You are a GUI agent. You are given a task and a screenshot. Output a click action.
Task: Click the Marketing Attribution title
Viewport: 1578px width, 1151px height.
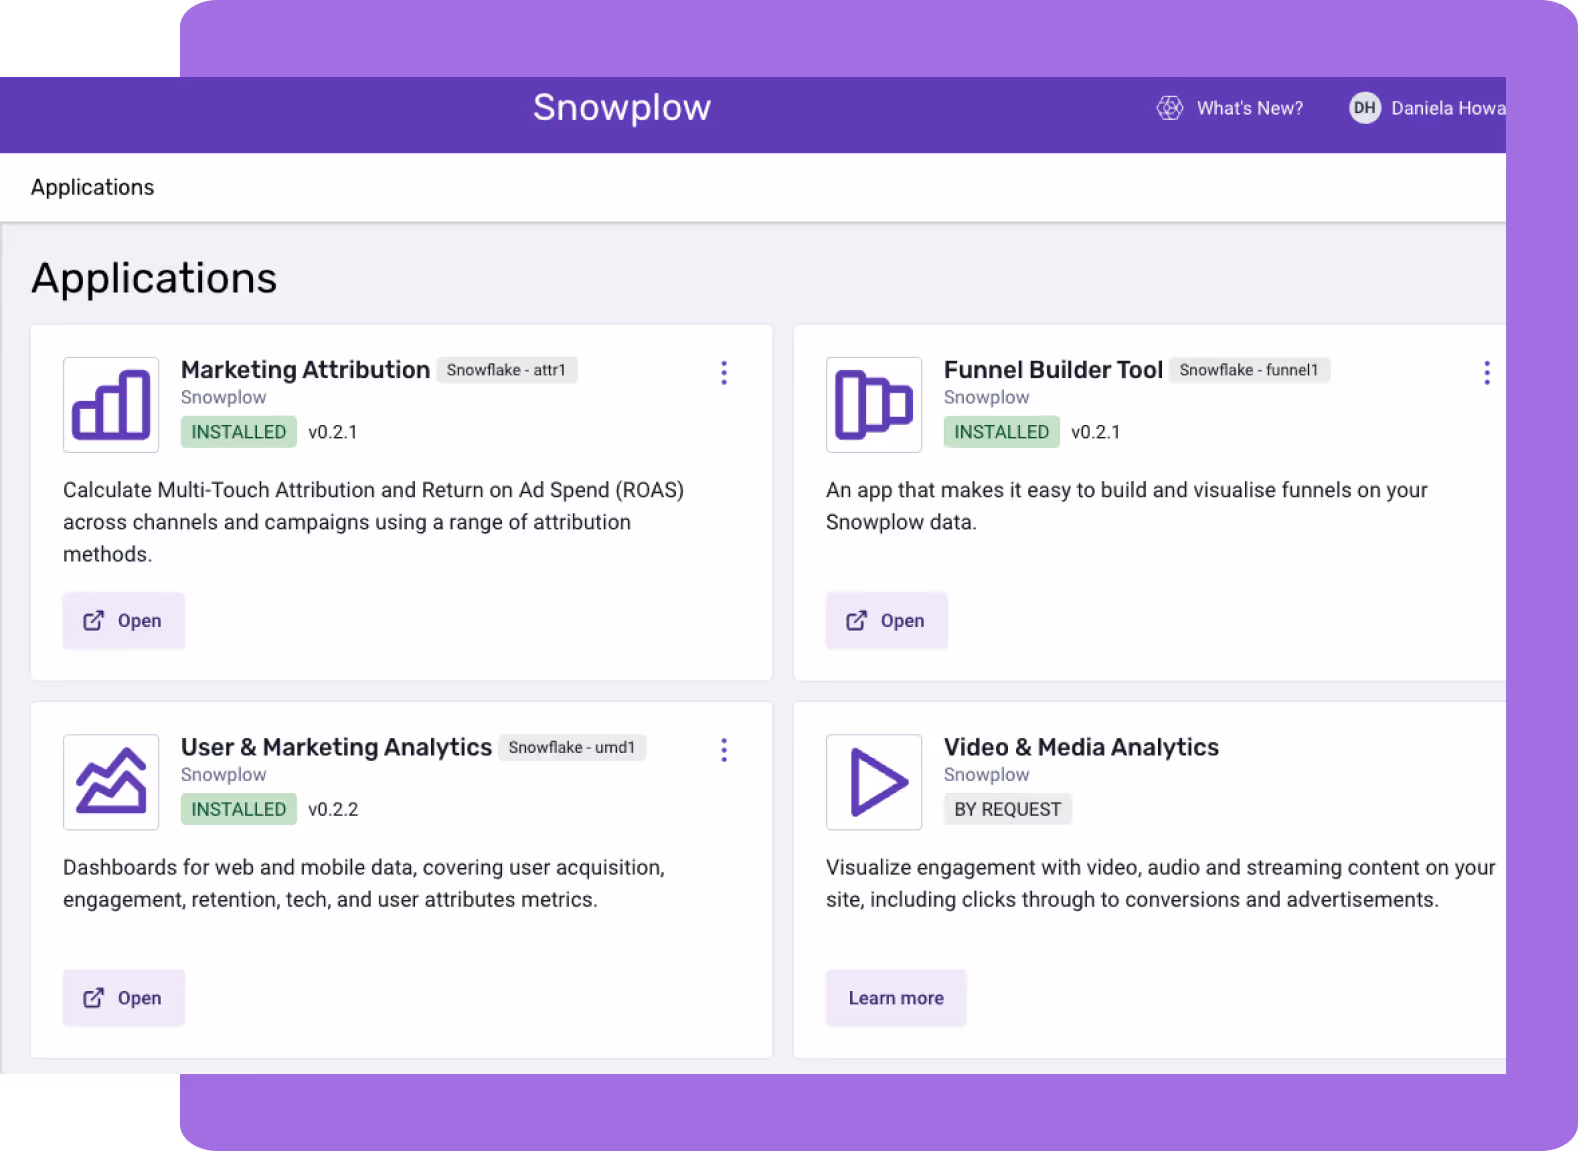tap(306, 370)
